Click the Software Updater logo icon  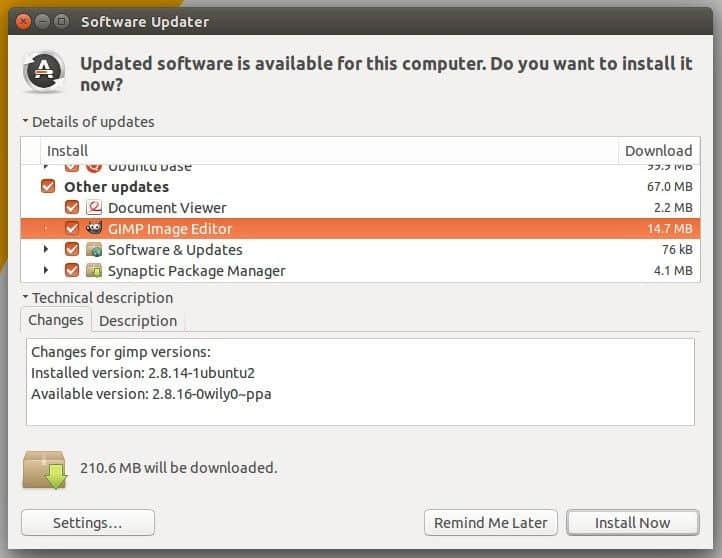(44, 70)
